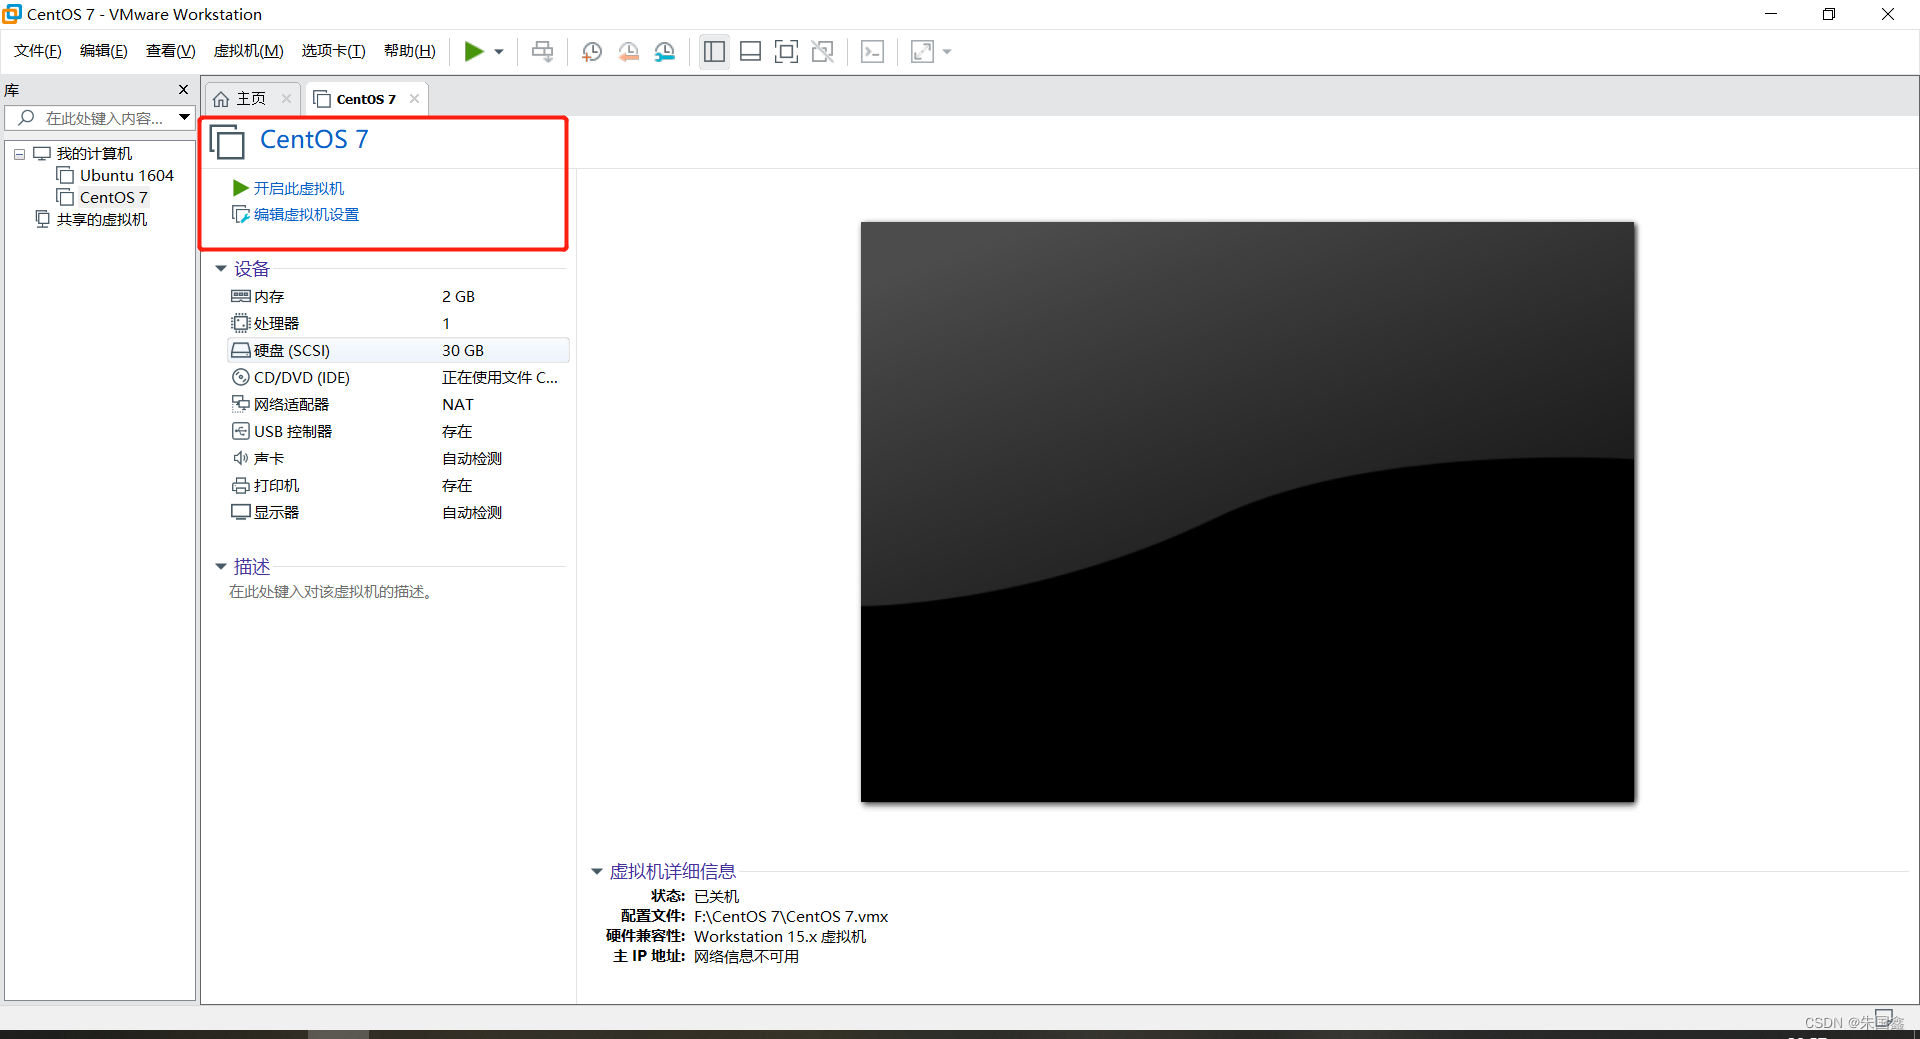Viewport: 1920px width, 1039px height.
Task: Open the power options dropdown arrow
Action: tap(499, 52)
